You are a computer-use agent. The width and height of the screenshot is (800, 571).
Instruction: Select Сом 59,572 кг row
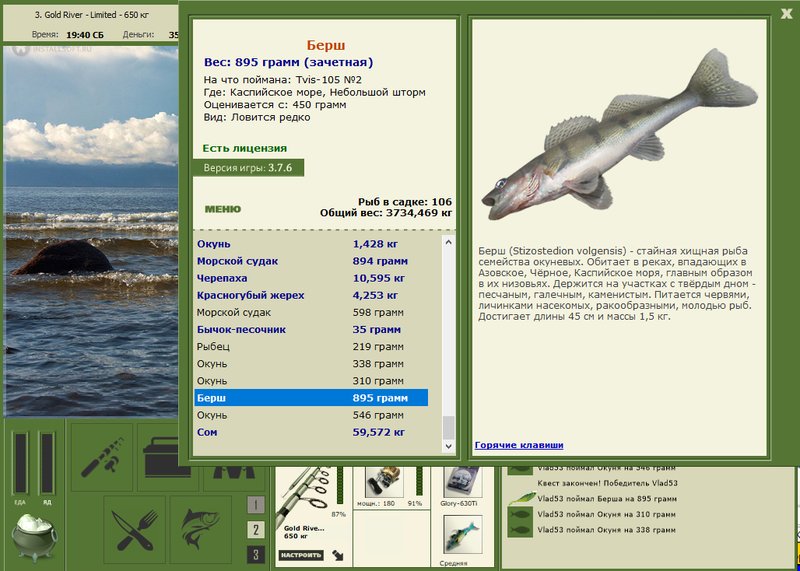click(x=311, y=432)
